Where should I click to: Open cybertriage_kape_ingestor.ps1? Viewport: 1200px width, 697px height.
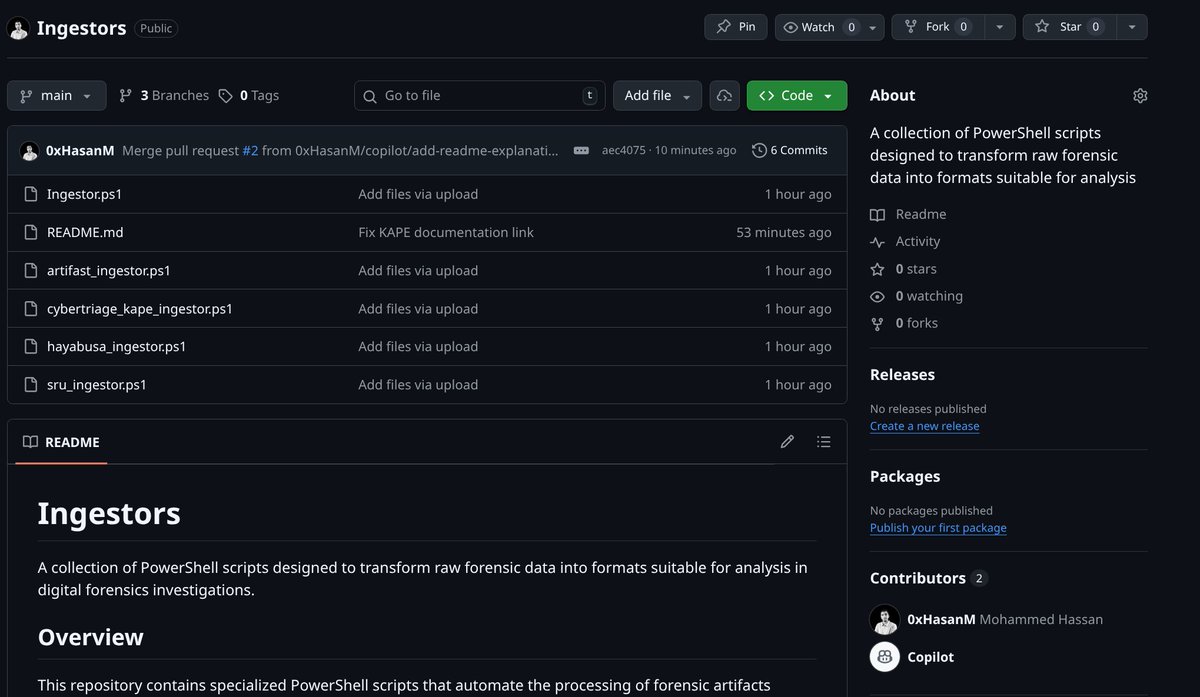(140, 308)
